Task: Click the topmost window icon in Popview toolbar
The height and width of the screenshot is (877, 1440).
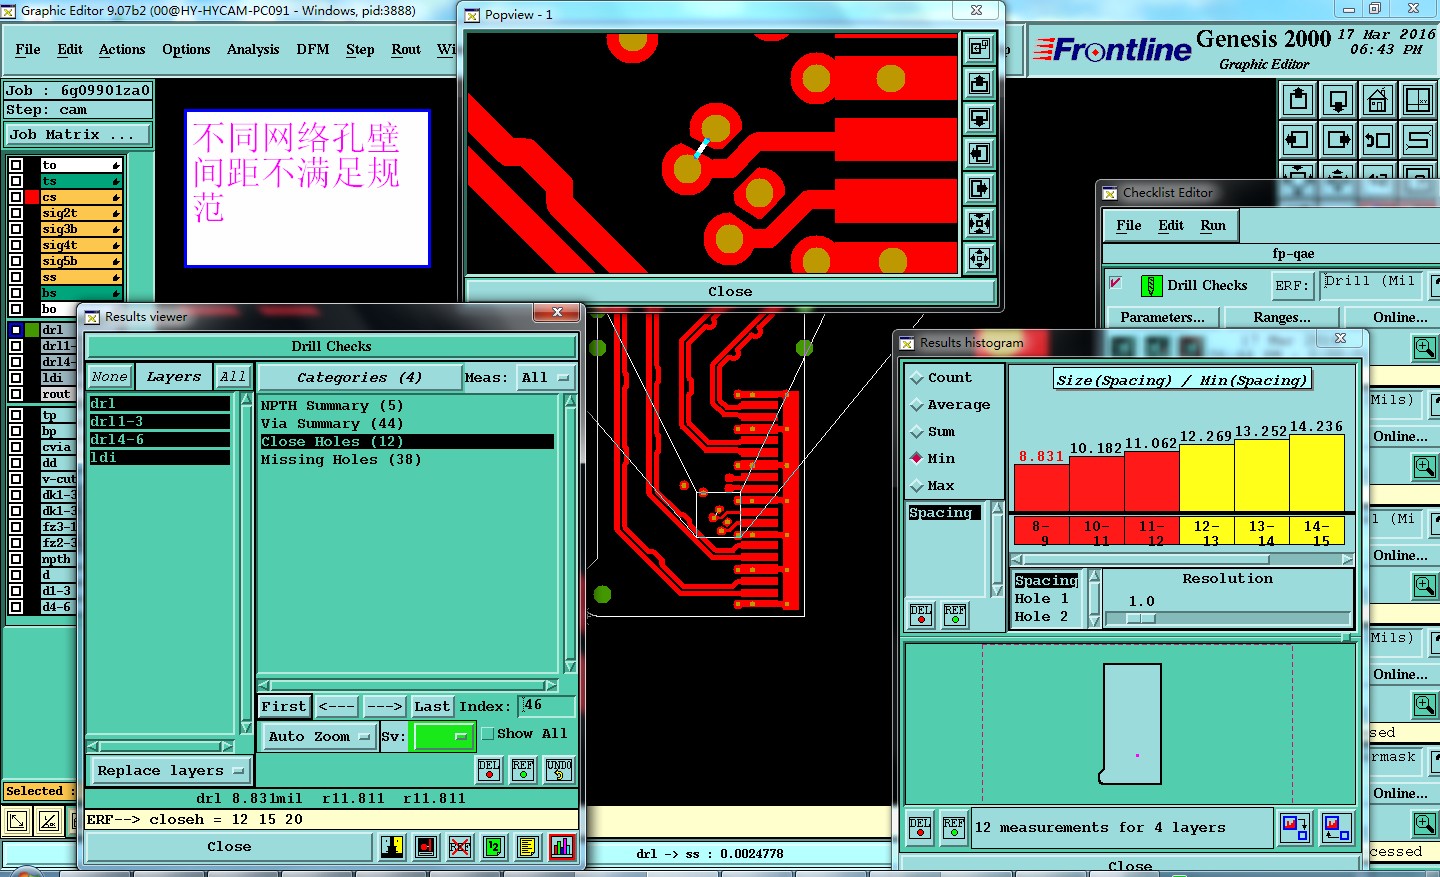Action: 980,48
